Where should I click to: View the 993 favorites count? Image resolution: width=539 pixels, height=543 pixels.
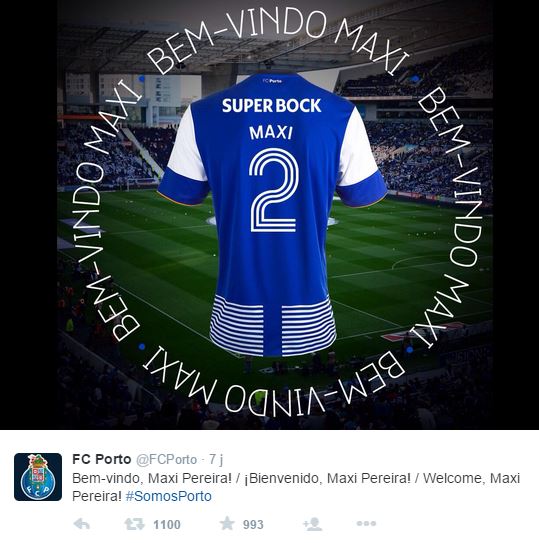[x=253, y=525]
